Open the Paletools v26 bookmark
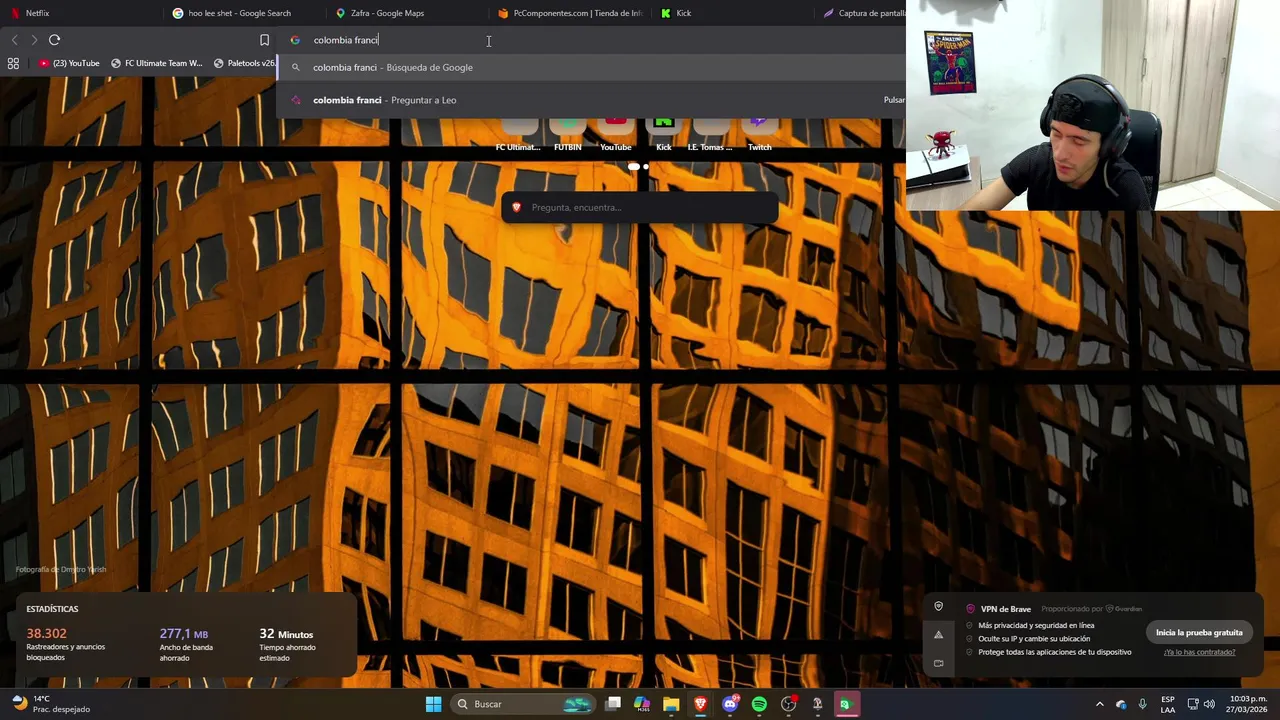The image size is (1280, 720). pyautogui.click(x=245, y=63)
